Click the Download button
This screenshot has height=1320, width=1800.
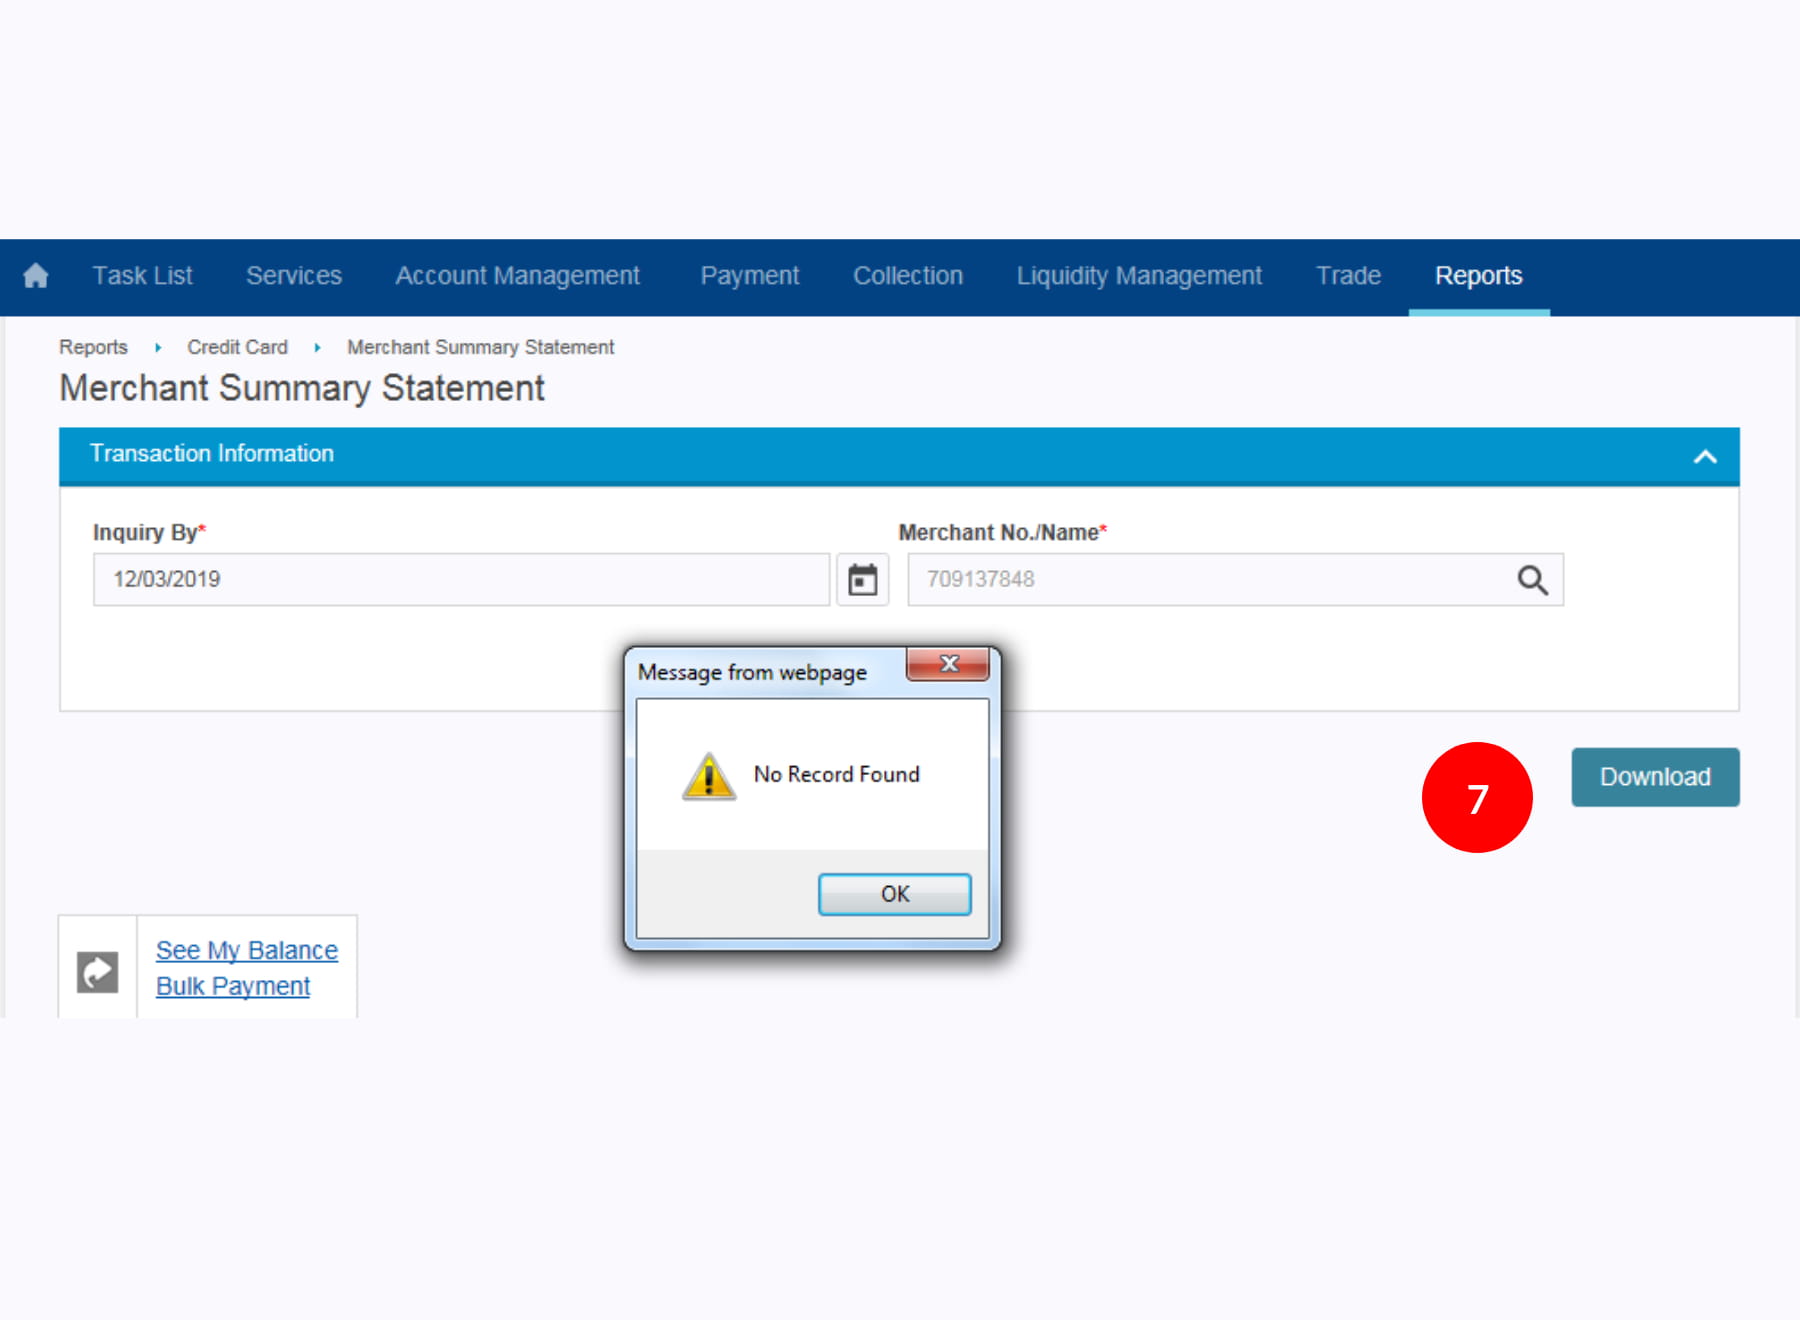(x=1655, y=777)
